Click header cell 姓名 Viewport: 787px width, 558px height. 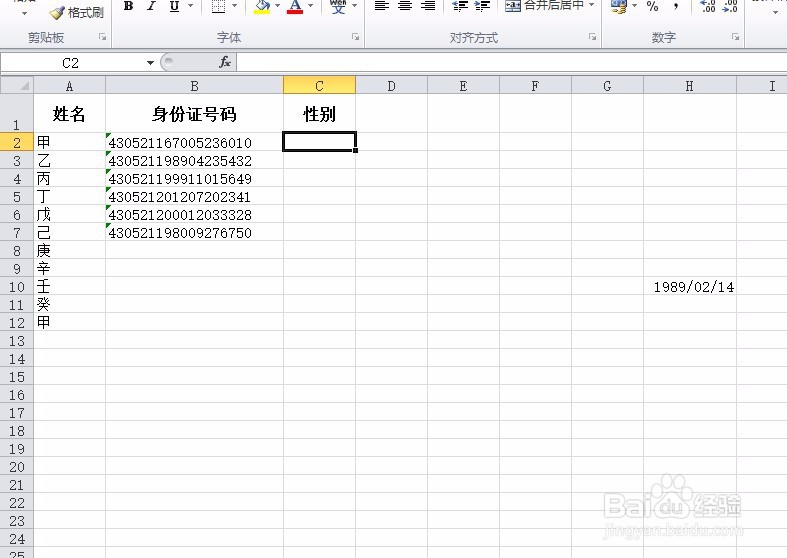[x=69, y=113]
